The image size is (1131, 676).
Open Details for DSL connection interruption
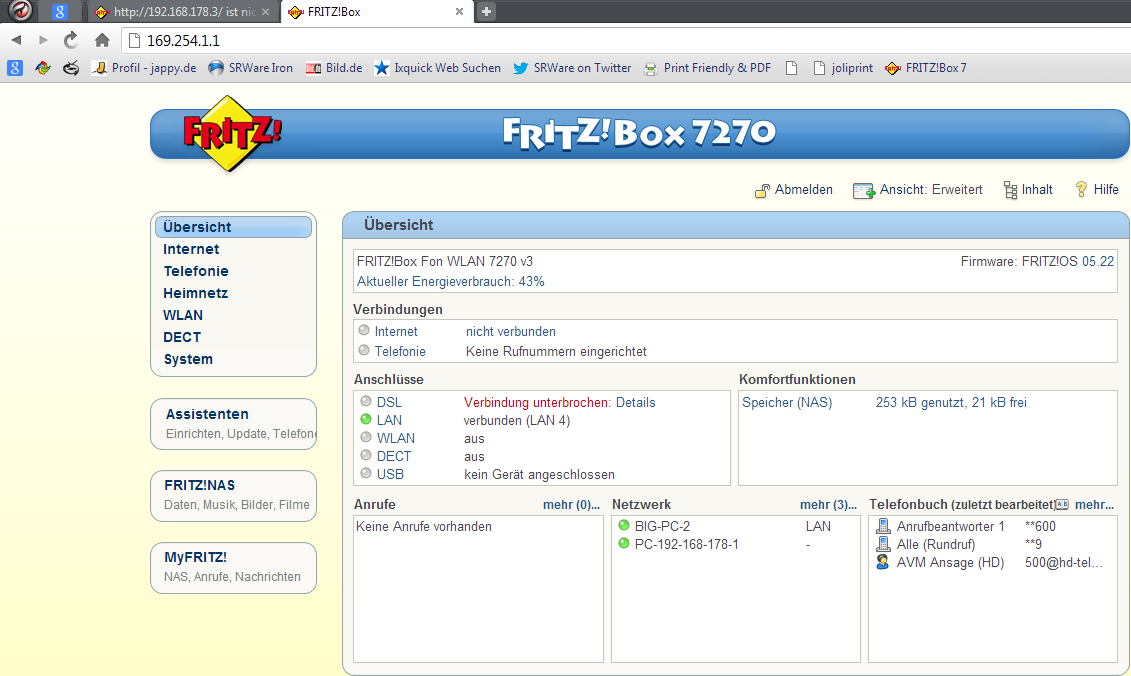(x=635, y=403)
